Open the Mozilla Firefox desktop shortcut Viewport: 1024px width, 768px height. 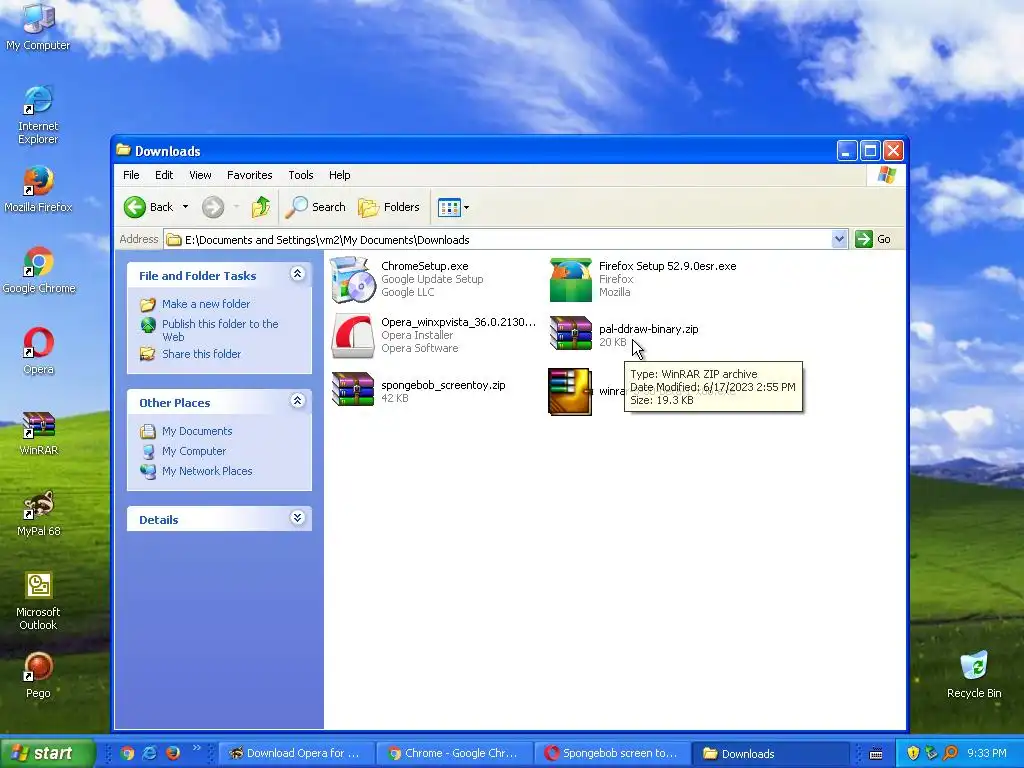[38, 189]
